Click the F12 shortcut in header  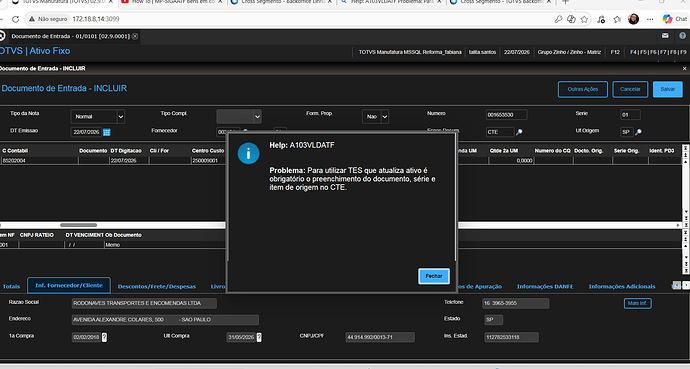point(615,52)
